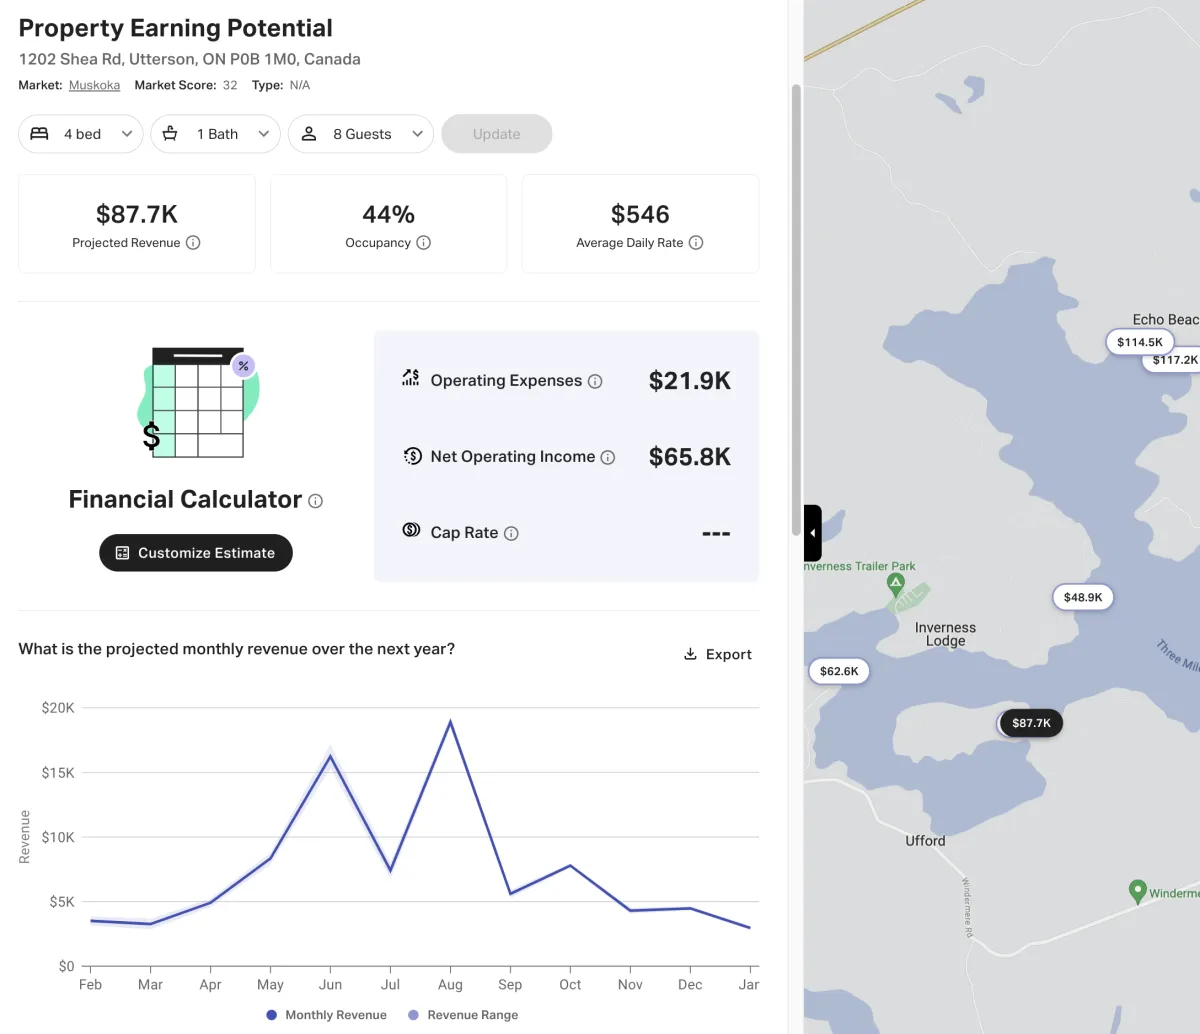Image resolution: width=1200 pixels, height=1034 pixels.
Task: Click the Average Daily Rate info icon
Action: (696, 243)
